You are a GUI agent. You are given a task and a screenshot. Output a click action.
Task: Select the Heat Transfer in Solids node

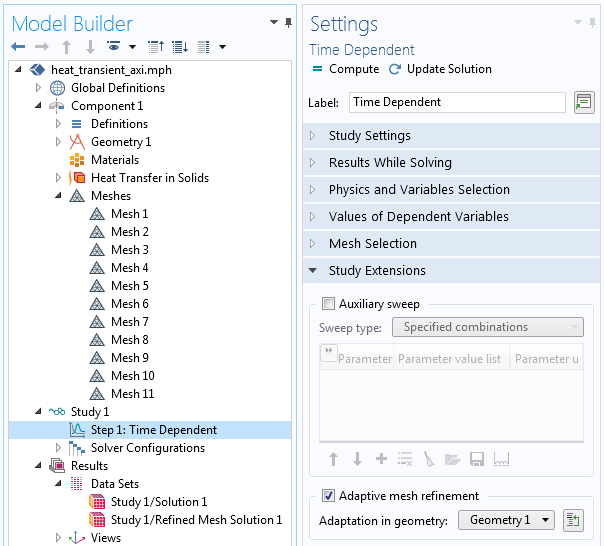[x=149, y=178]
